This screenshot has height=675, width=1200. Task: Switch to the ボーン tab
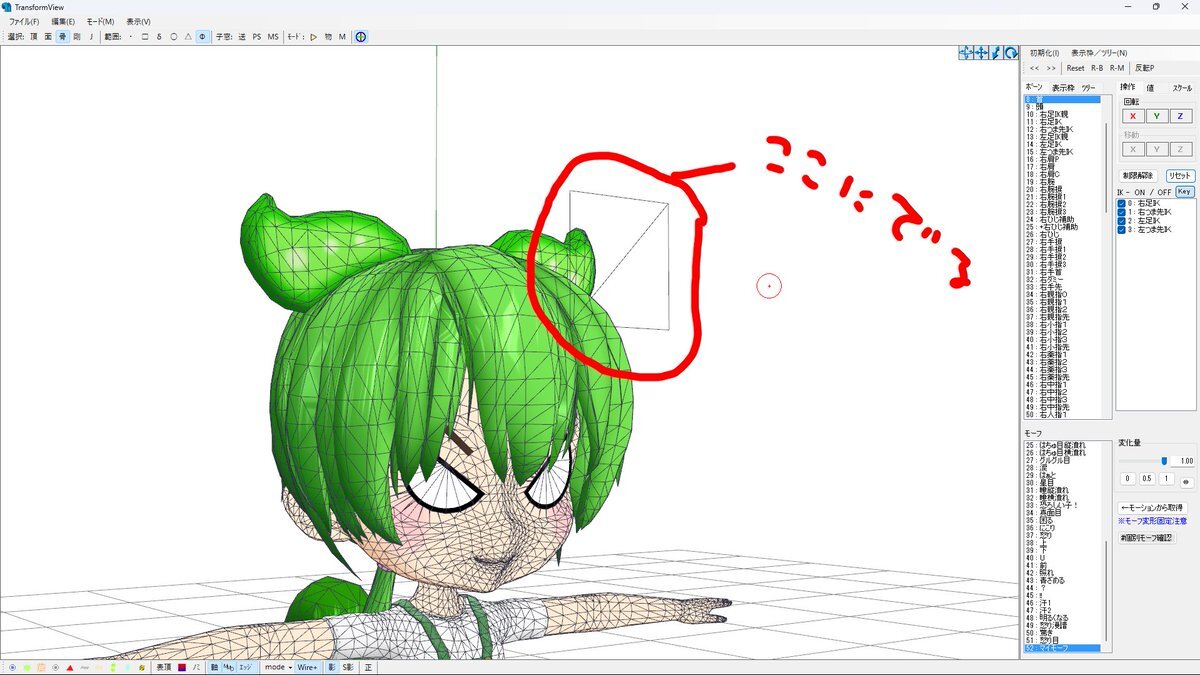[x=1034, y=88]
